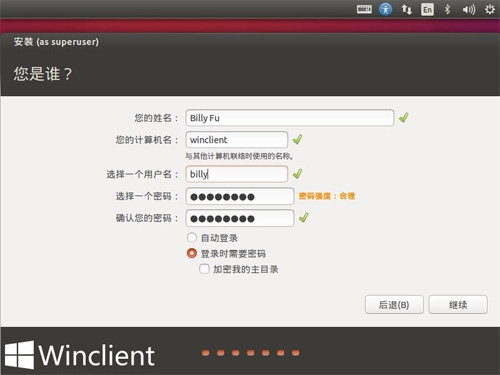This screenshot has height=375, width=500.
Task: Focus the username field containing billy
Action: (x=237, y=174)
